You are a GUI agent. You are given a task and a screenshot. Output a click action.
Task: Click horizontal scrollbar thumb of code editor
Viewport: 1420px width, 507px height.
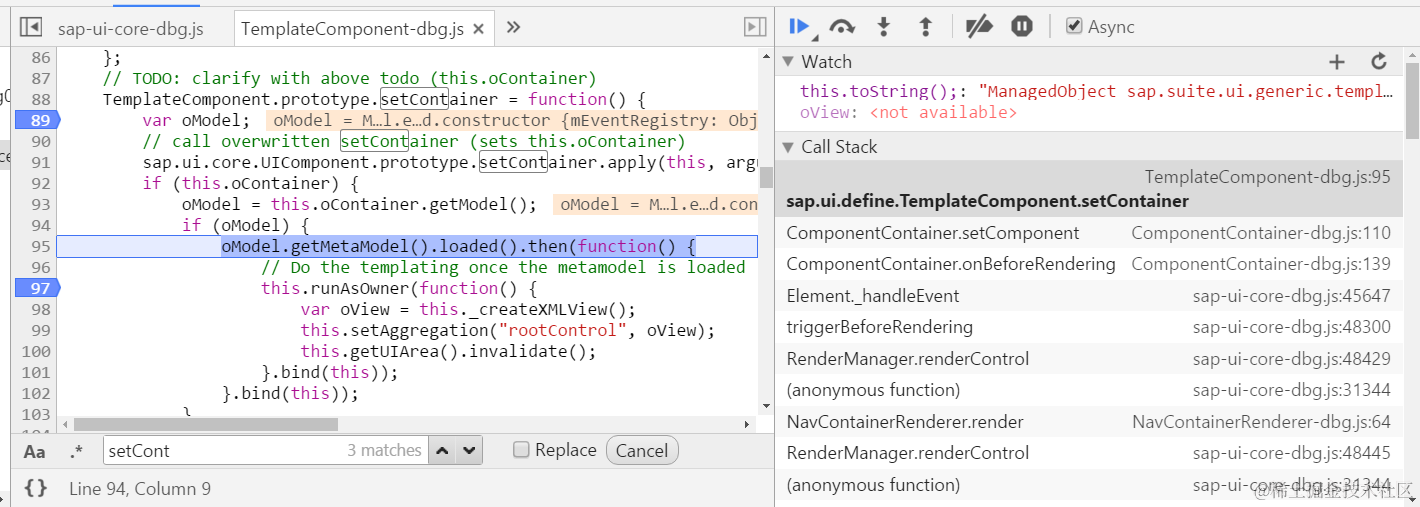[205, 425]
